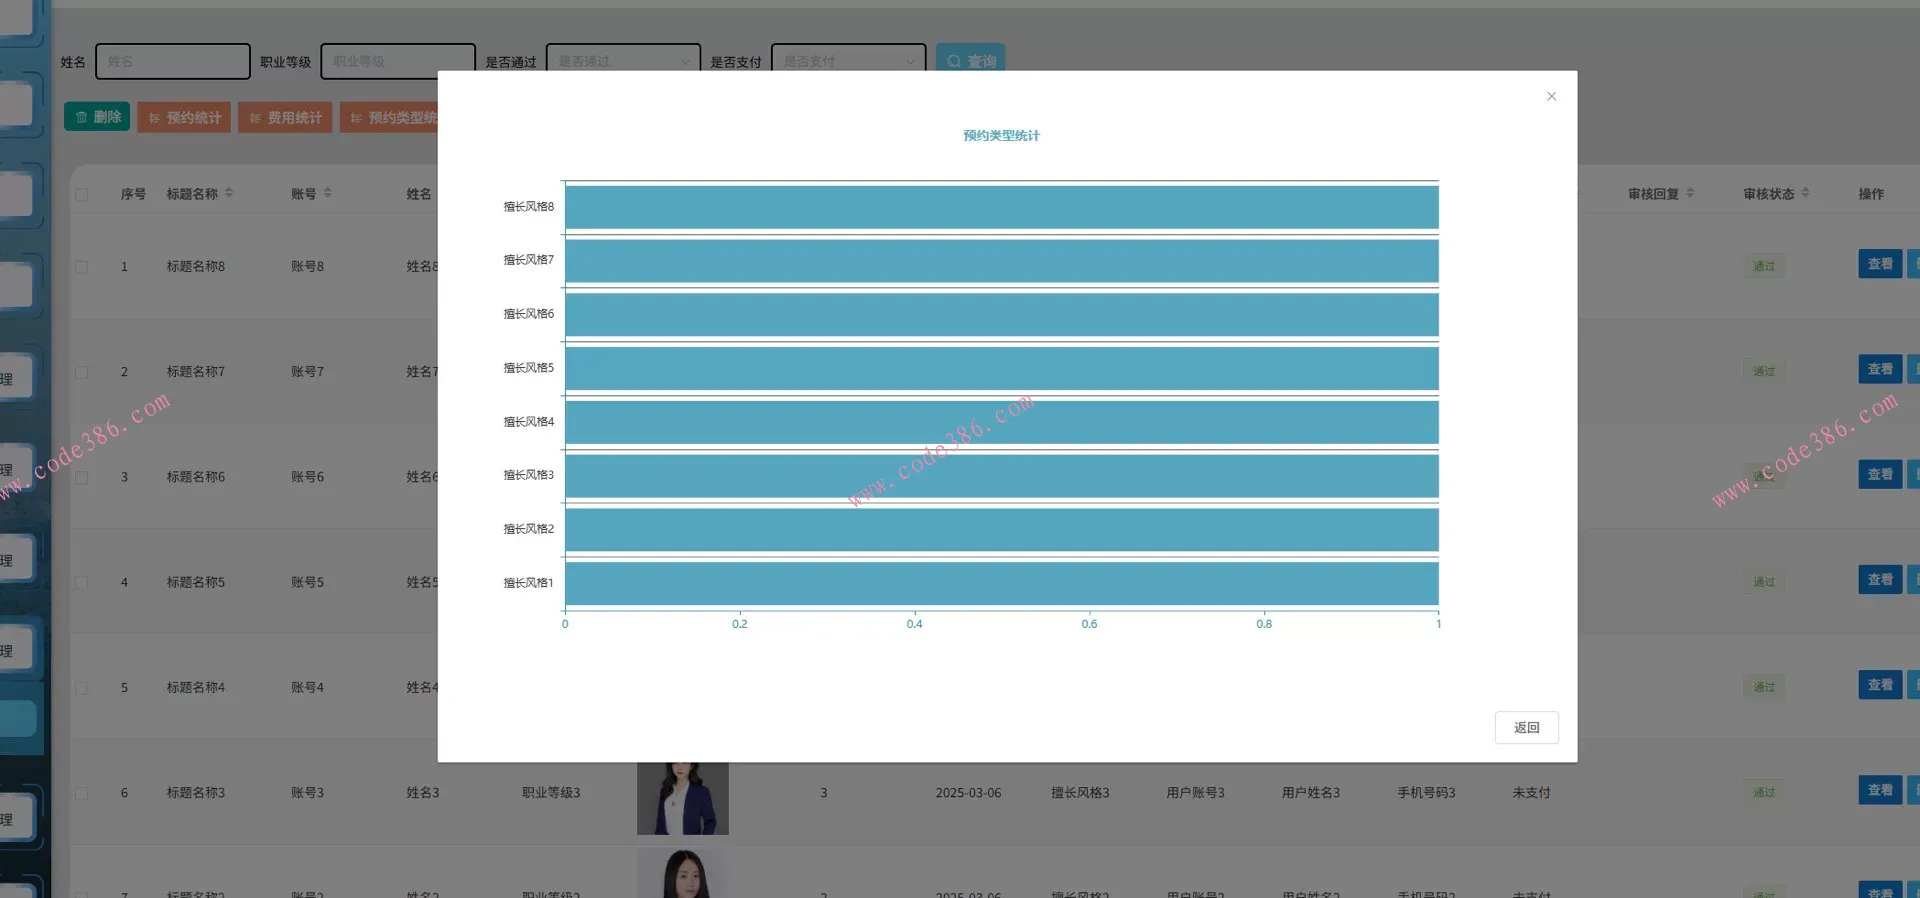The height and width of the screenshot is (898, 1920).
Task: Click the portrait thumbnail in row 标题名称3
Action: pyautogui.click(x=683, y=798)
